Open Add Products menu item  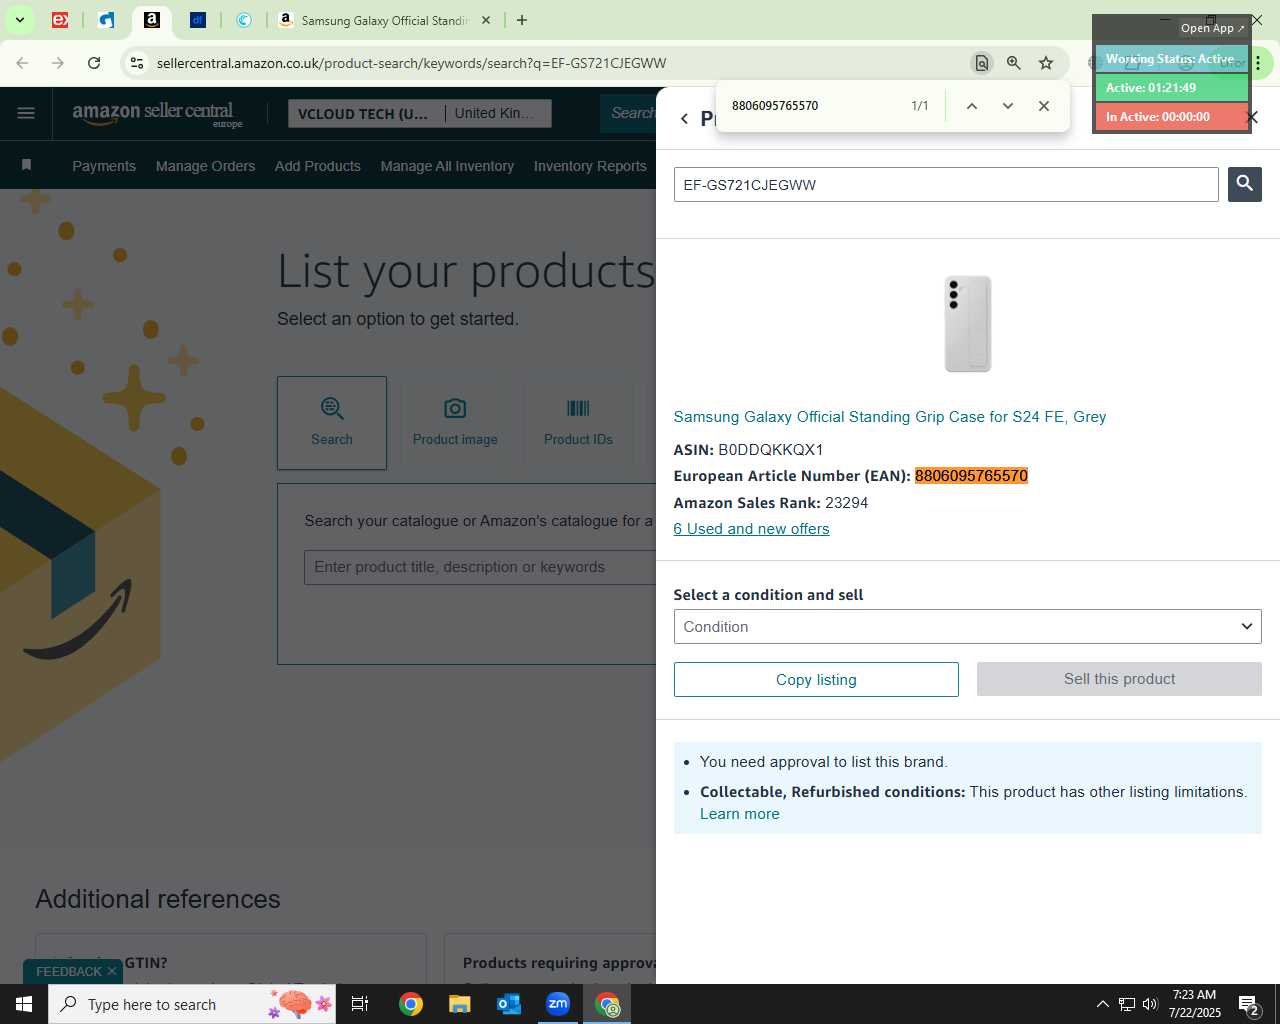pos(318,166)
